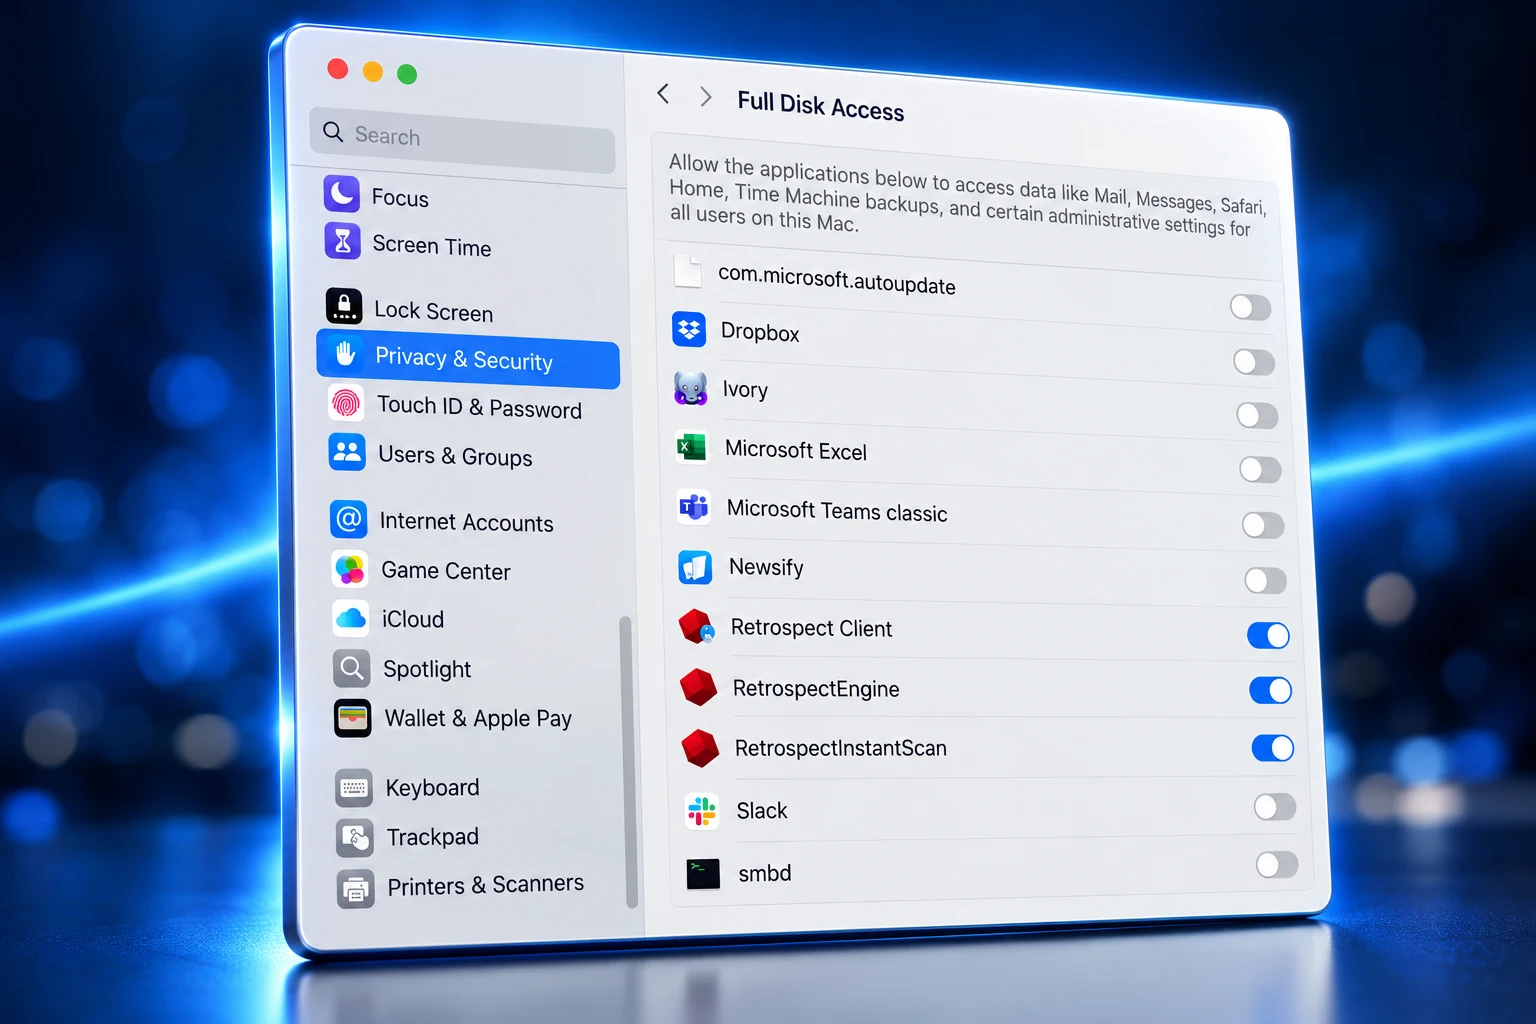1536x1024 pixels.
Task: Click the sidebar vertical scrollbar
Action: (628, 762)
